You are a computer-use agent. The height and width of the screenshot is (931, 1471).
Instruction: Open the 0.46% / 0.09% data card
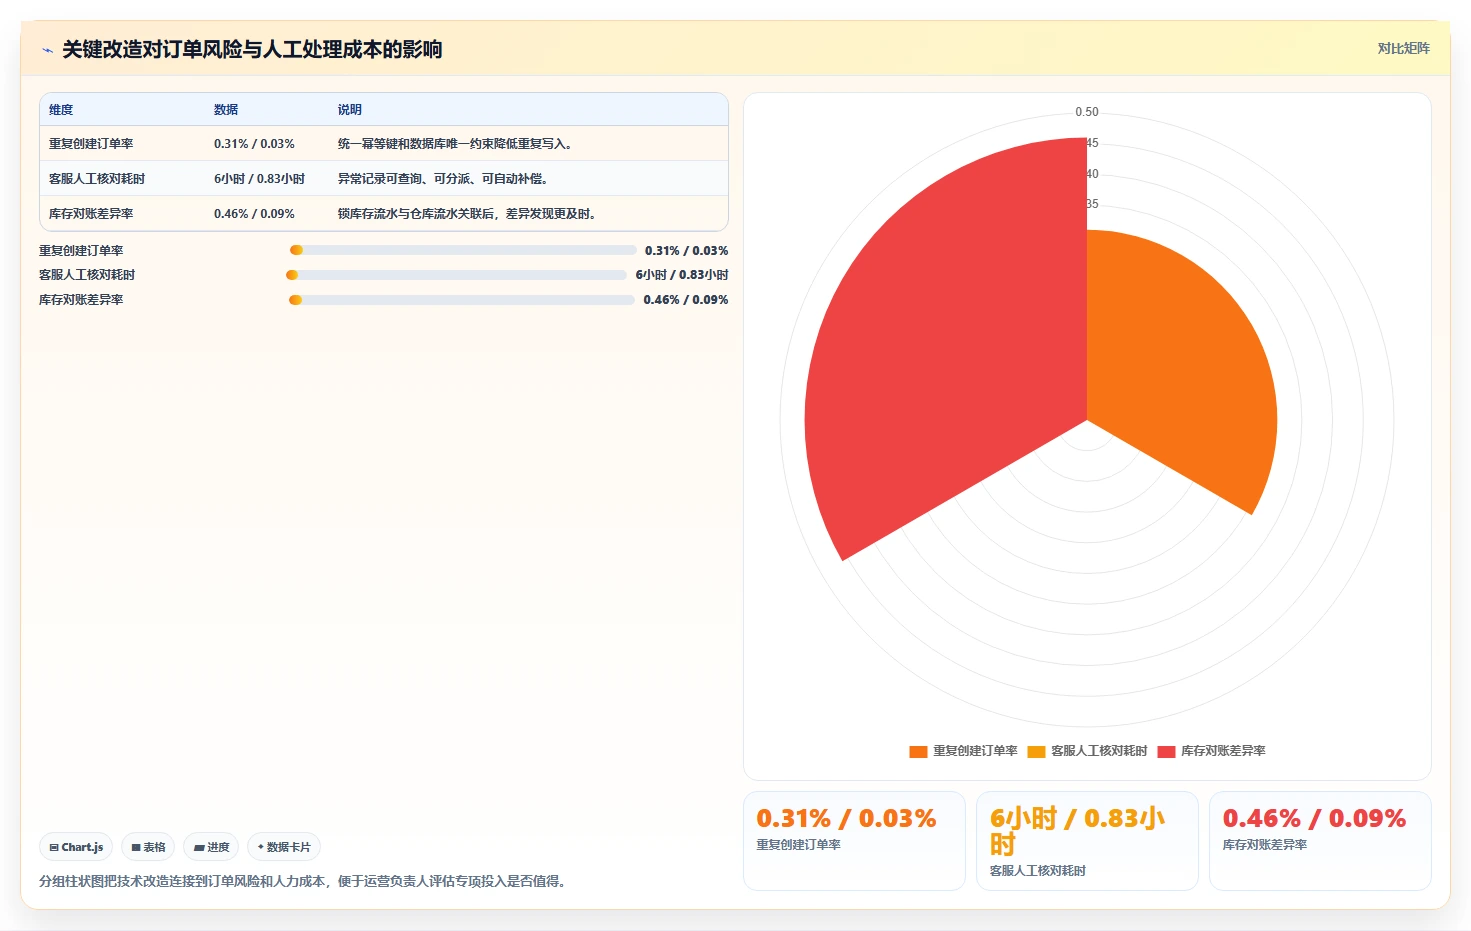pos(1320,841)
